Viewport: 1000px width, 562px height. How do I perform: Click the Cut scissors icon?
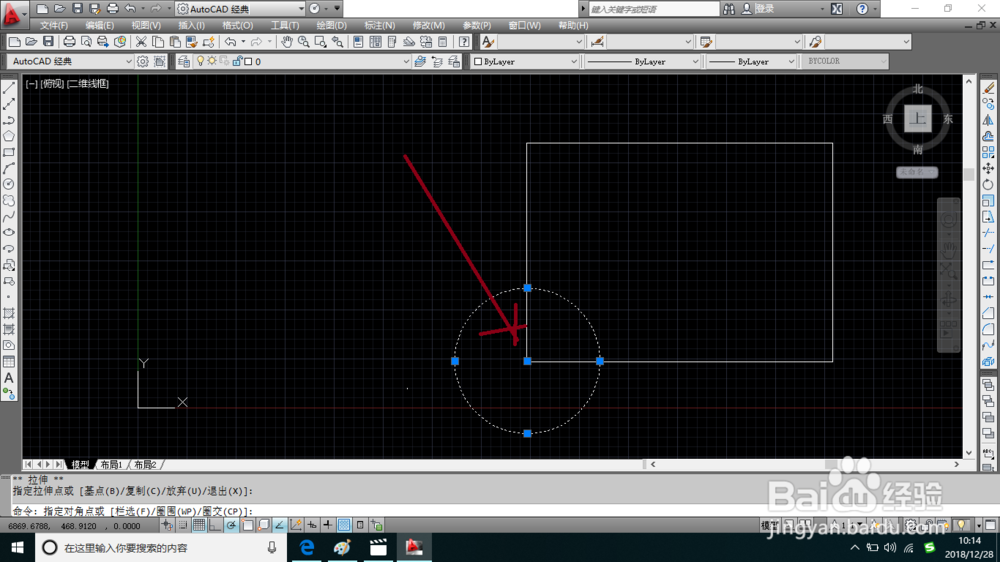[x=141, y=42]
